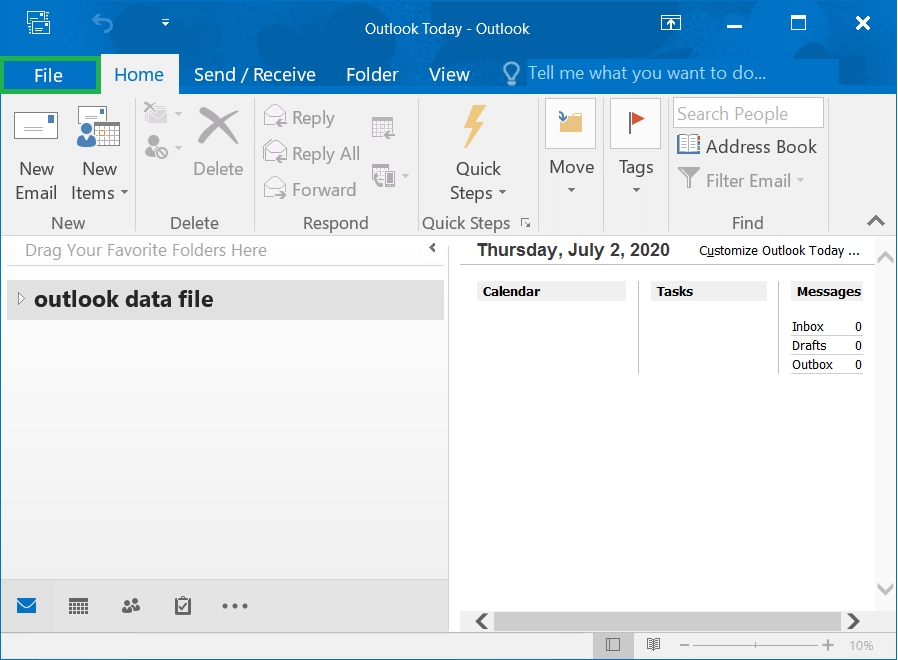898x660 pixels.
Task: Click the Reply button
Action: (300, 117)
